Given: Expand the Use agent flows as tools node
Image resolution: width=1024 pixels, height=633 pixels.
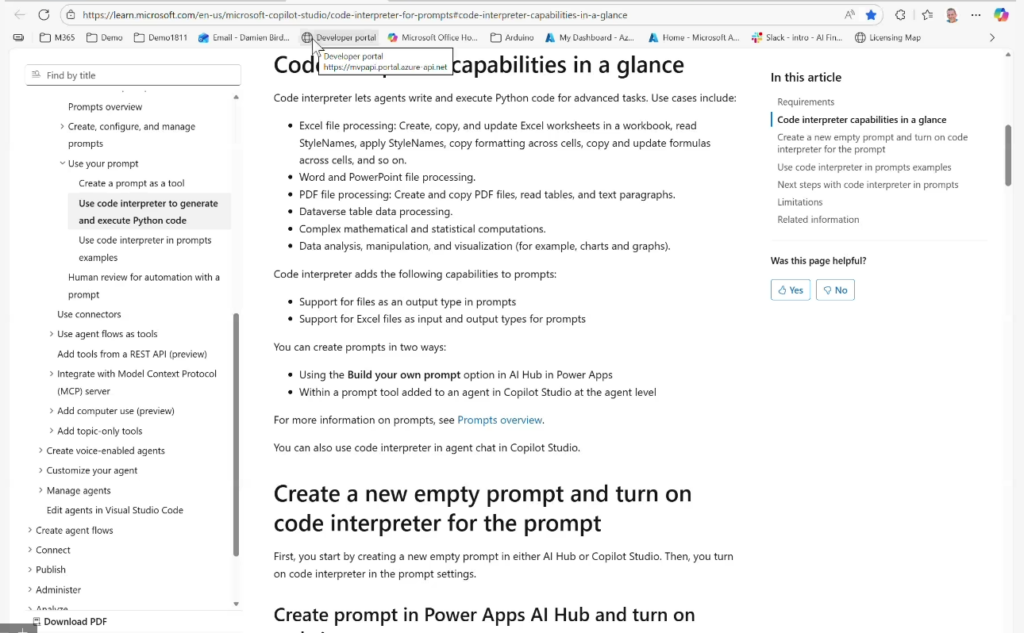Looking at the screenshot, I should [x=51, y=334].
